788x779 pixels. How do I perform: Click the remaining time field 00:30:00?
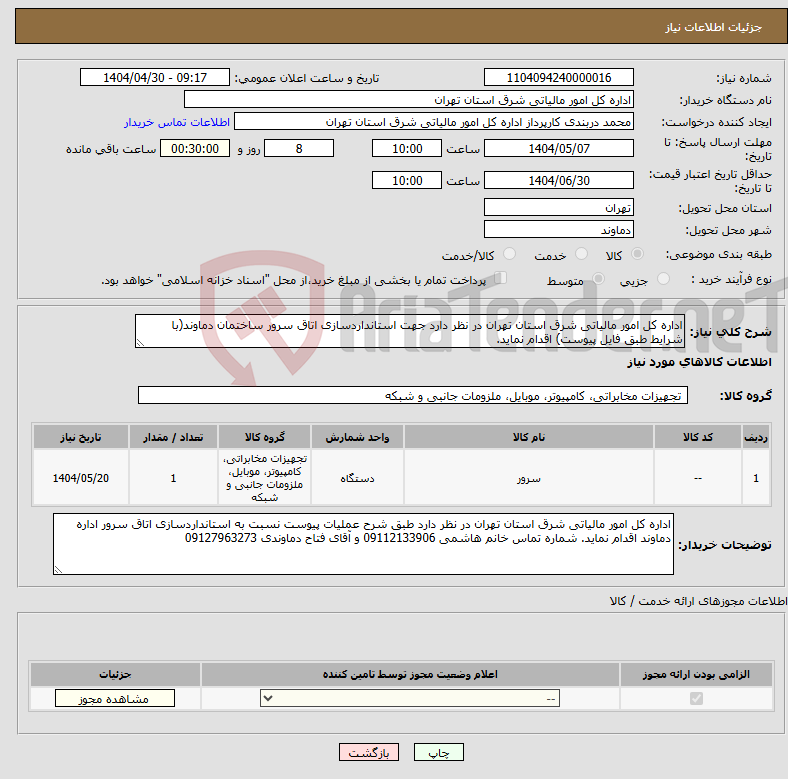(195, 148)
